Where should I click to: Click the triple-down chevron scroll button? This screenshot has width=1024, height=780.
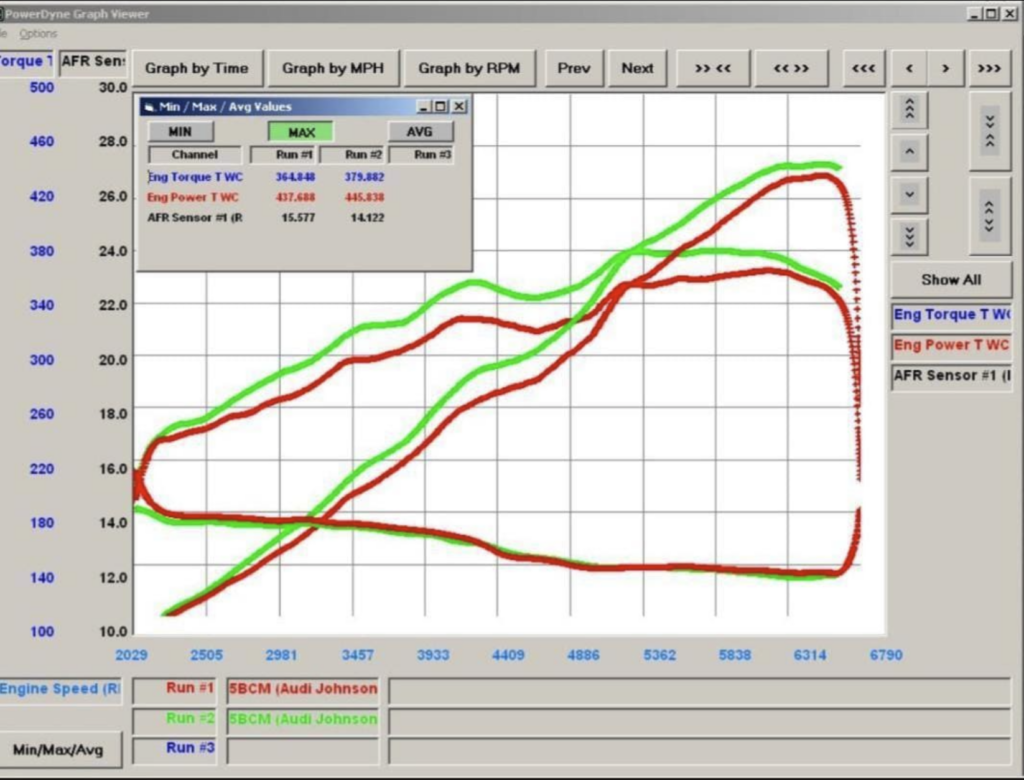[x=909, y=236]
